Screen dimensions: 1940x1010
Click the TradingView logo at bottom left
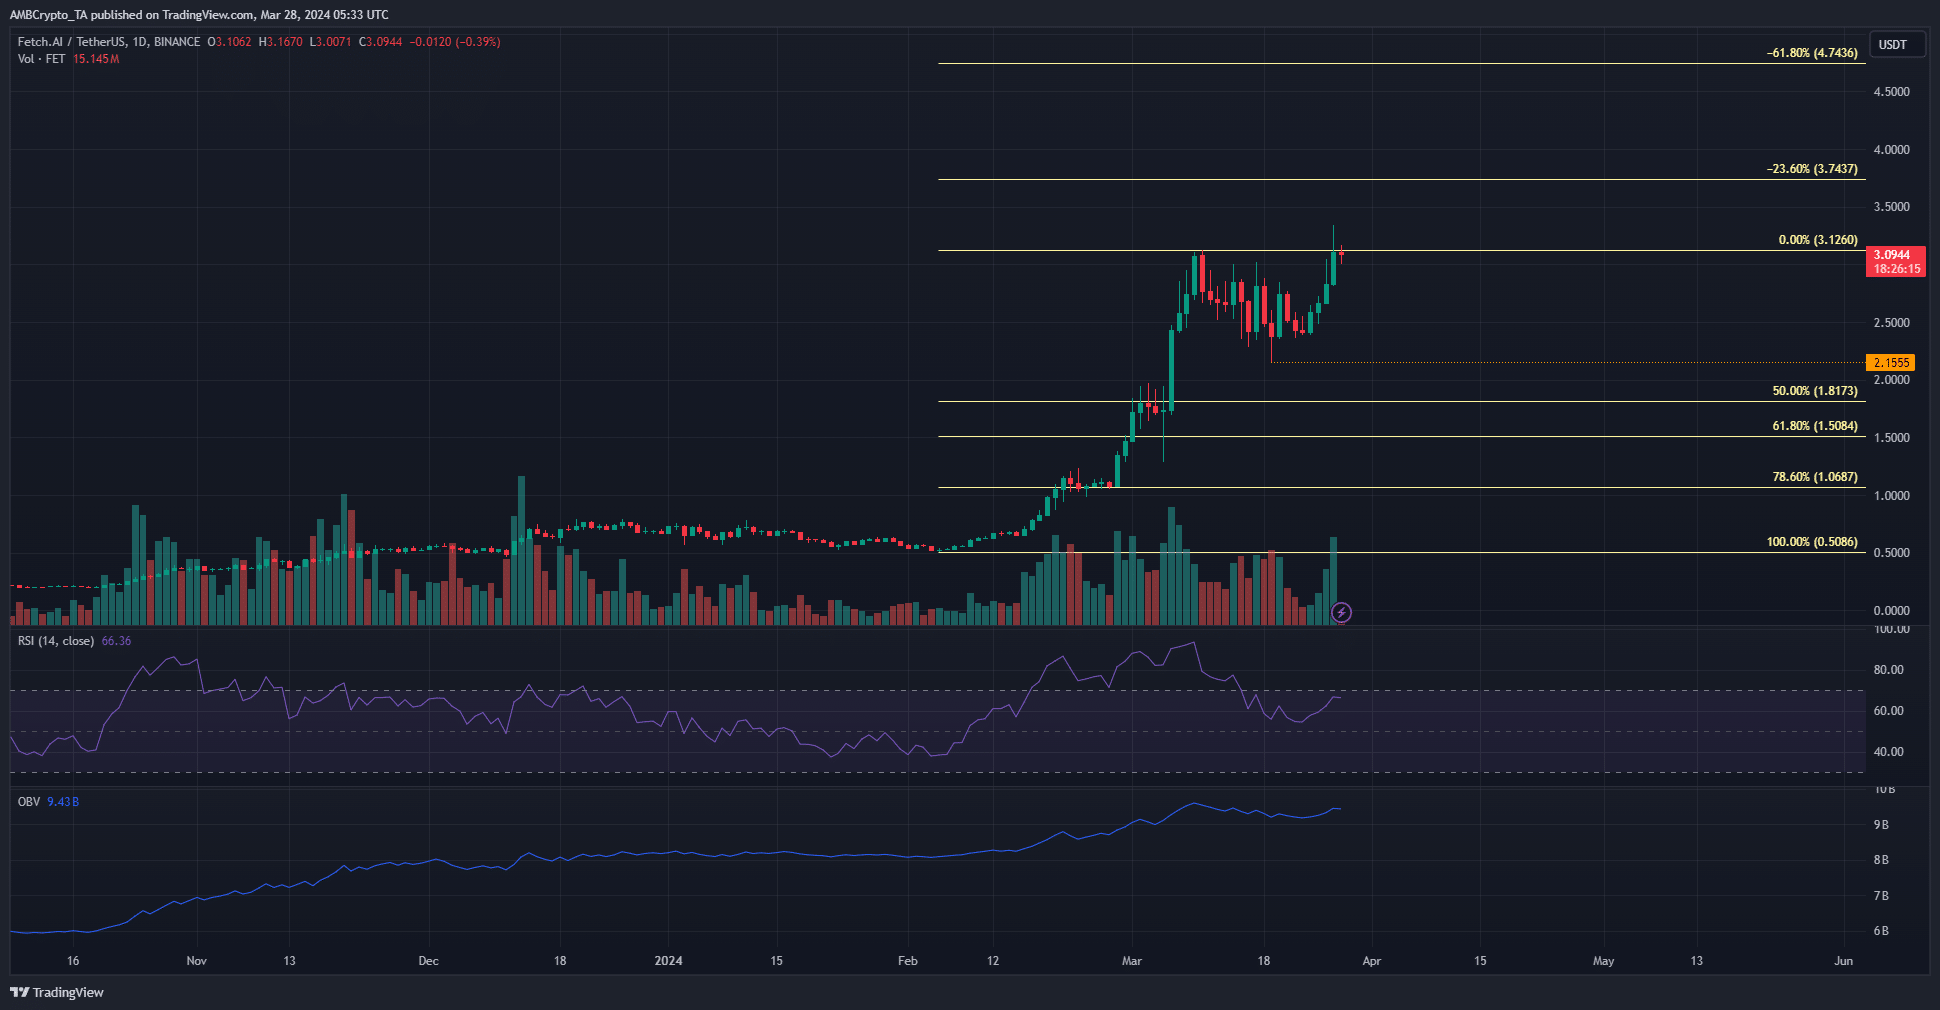point(57,992)
